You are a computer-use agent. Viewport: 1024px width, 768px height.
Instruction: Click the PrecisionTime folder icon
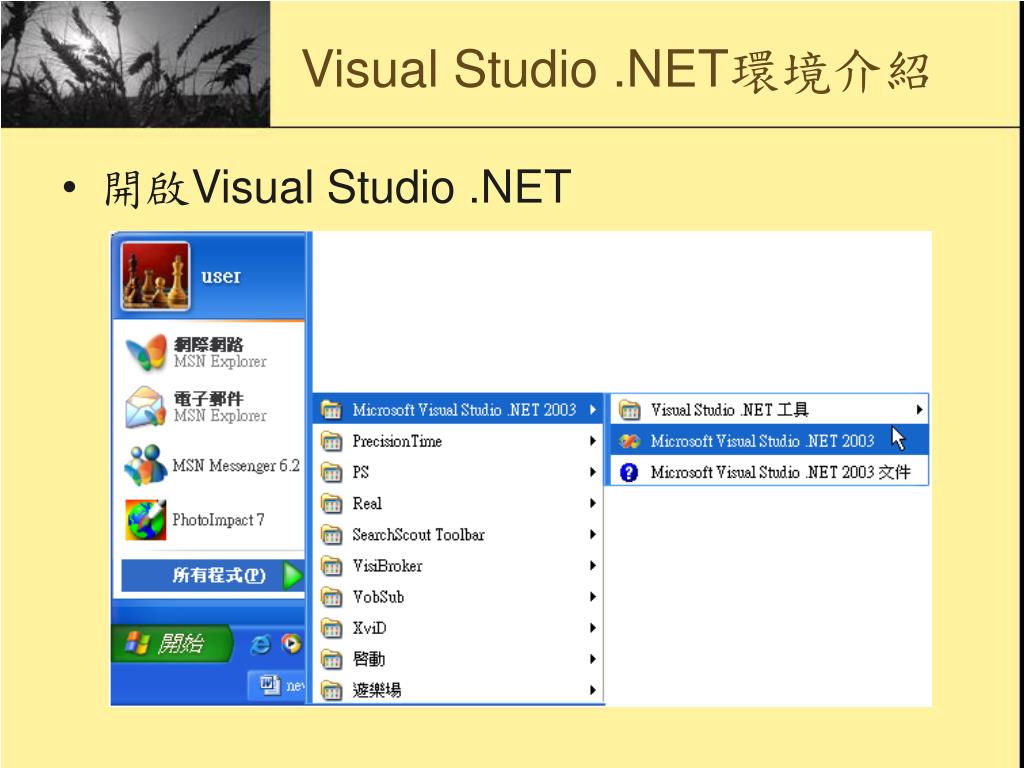click(x=332, y=441)
